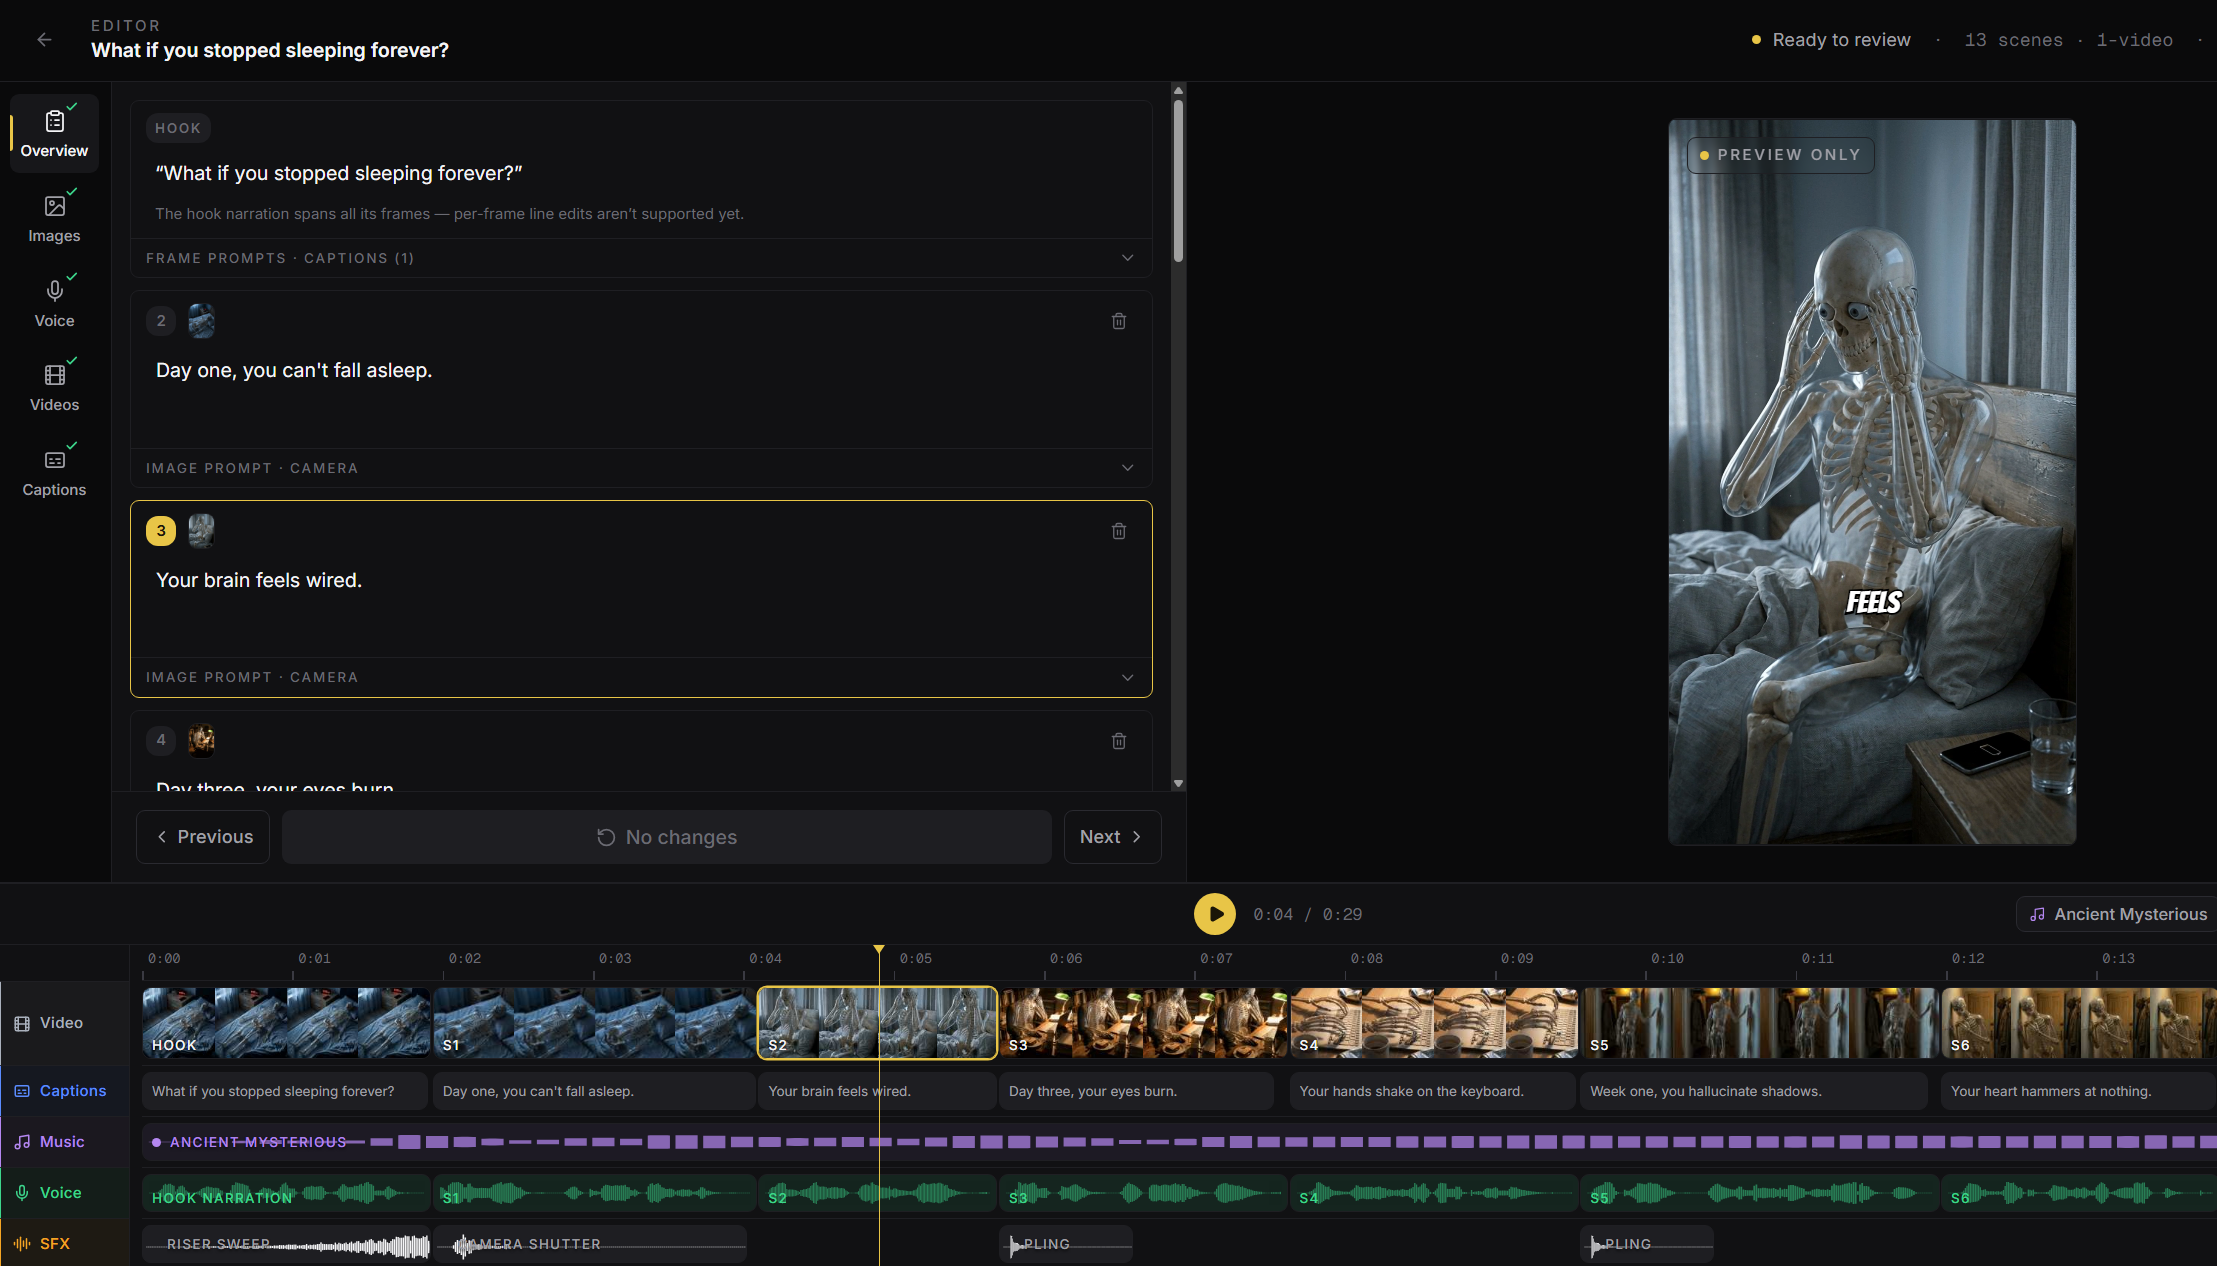Select the Hook Narration voice clip

(x=286, y=1193)
